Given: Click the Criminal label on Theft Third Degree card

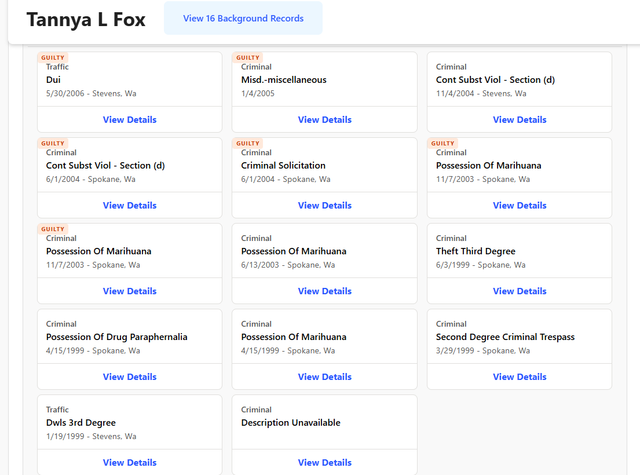Looking at the screenshot, I should pos(451,238).
